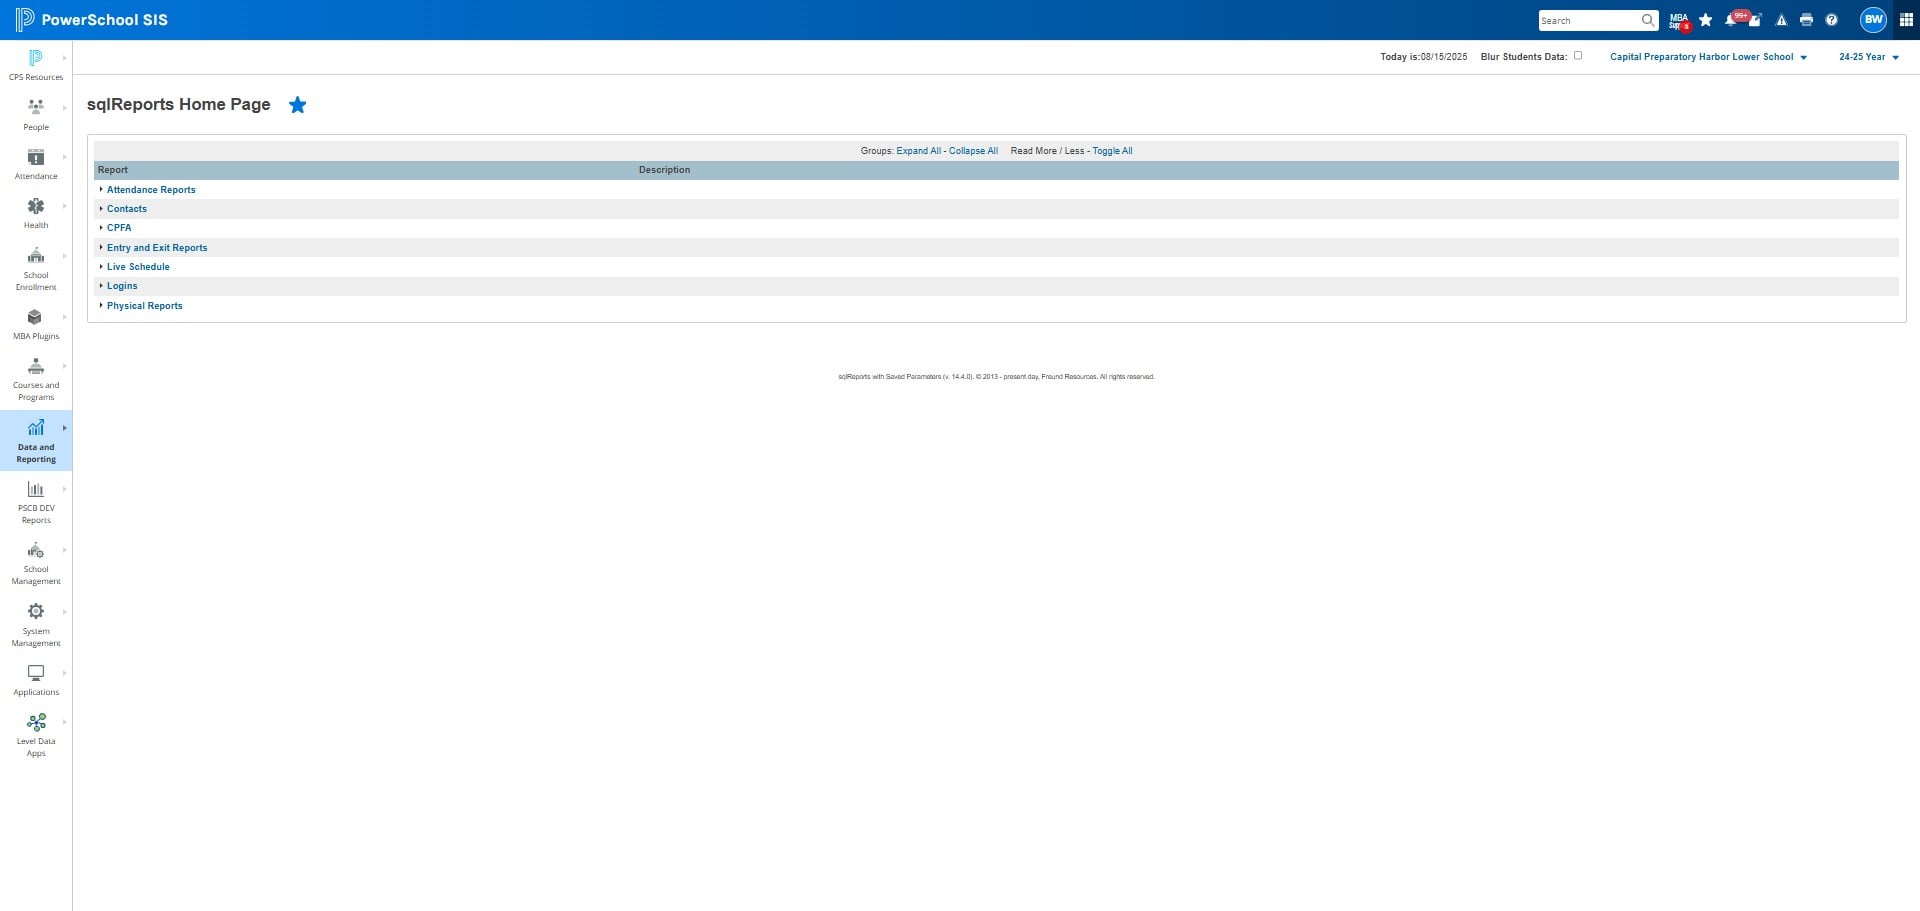
Task: Open the 24-25 Year term dropdown
Action: coord(1868,57)
